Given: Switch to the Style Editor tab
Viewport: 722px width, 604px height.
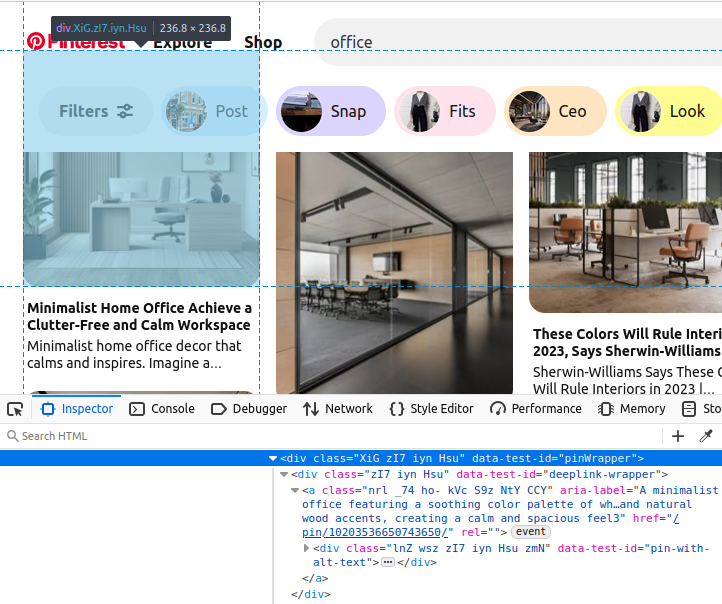Looking at the screenshot, I should coord(431,409).
